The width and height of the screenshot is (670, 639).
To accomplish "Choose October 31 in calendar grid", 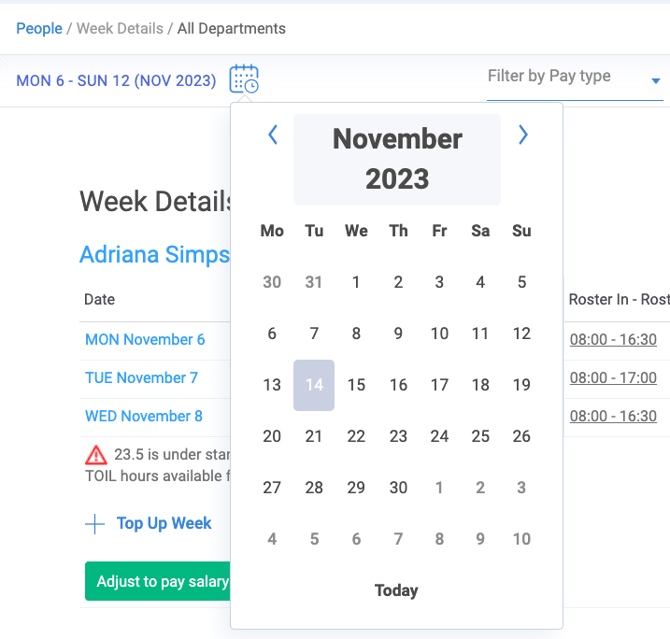I will click(314, 282).
